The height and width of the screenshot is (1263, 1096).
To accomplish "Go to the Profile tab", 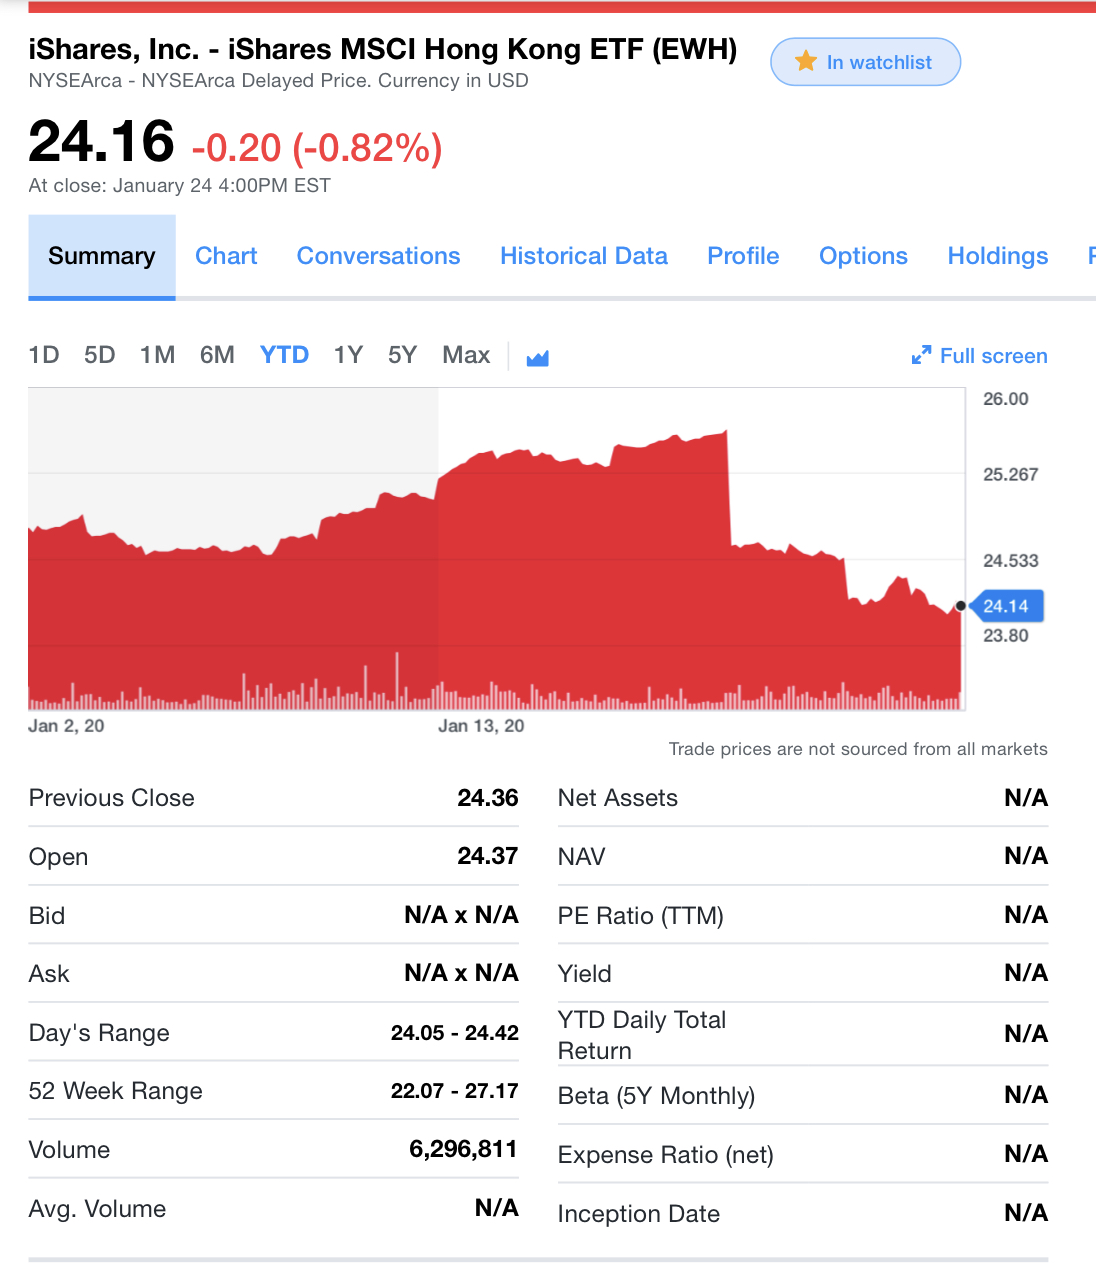I will tap(743, 256).
